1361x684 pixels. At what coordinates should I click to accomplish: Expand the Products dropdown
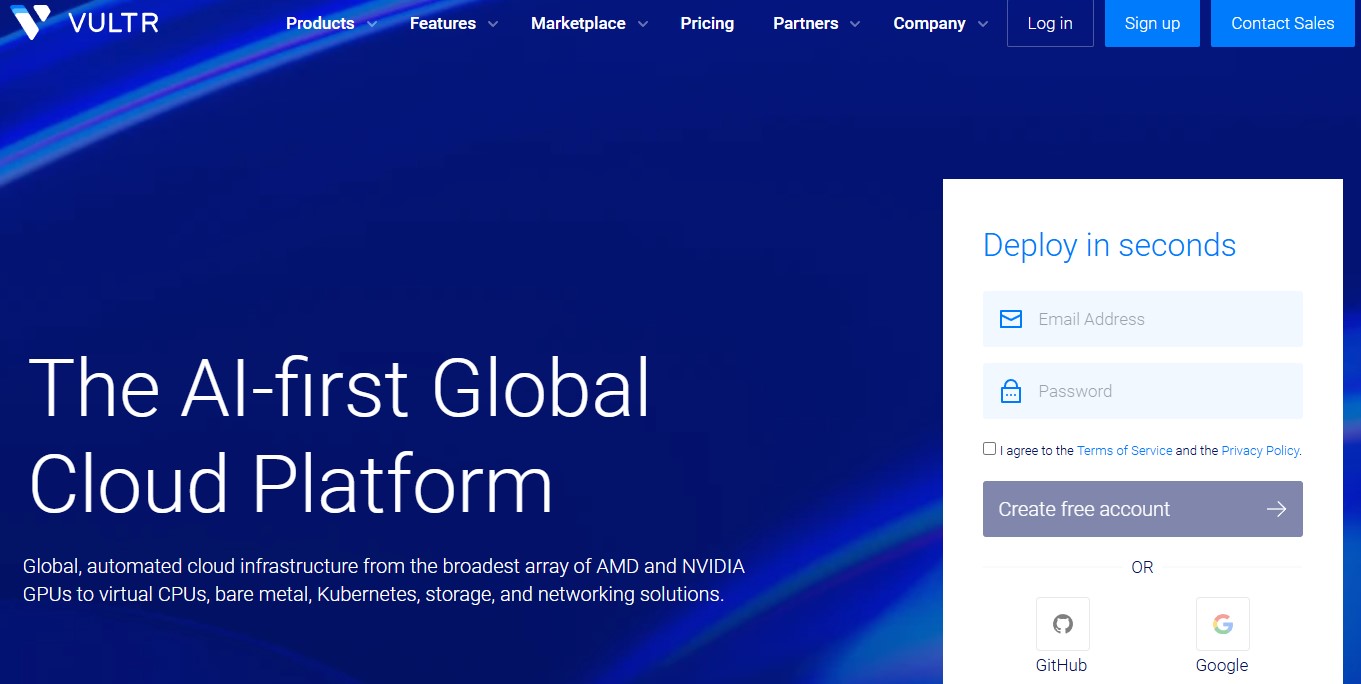pos(320,23)
